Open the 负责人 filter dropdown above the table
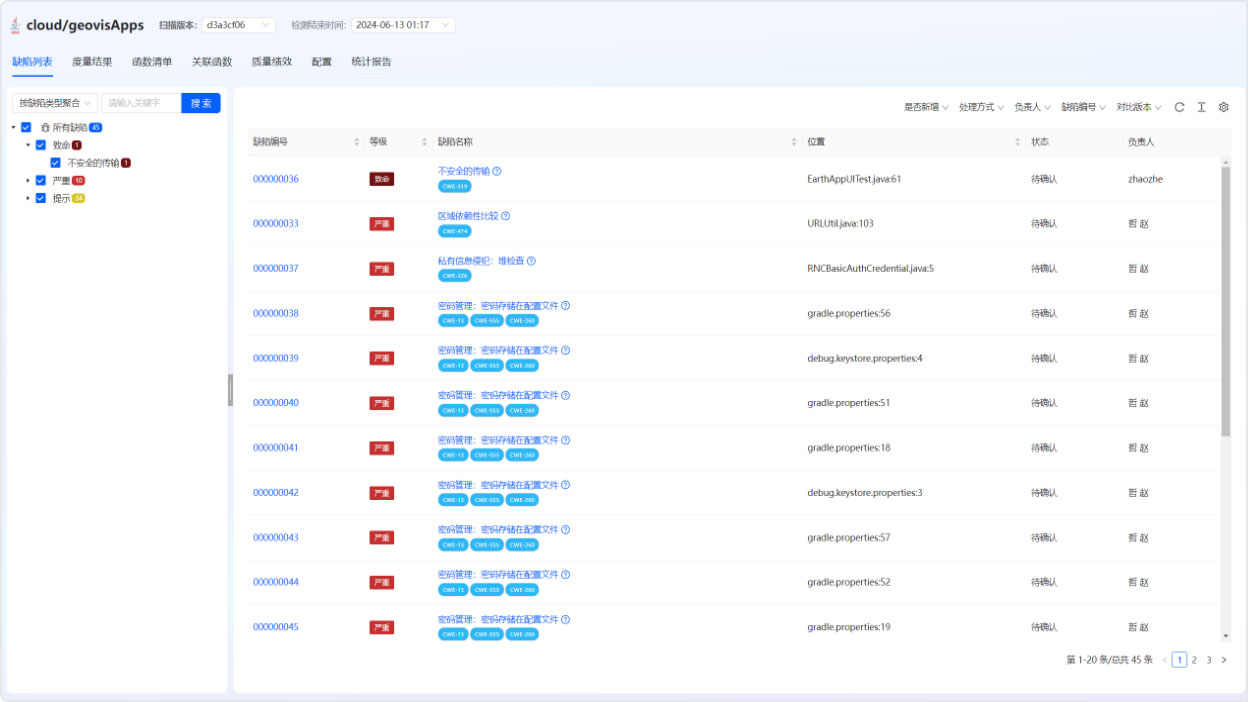The image size is (1248, 702). (x=1033, y=107)
